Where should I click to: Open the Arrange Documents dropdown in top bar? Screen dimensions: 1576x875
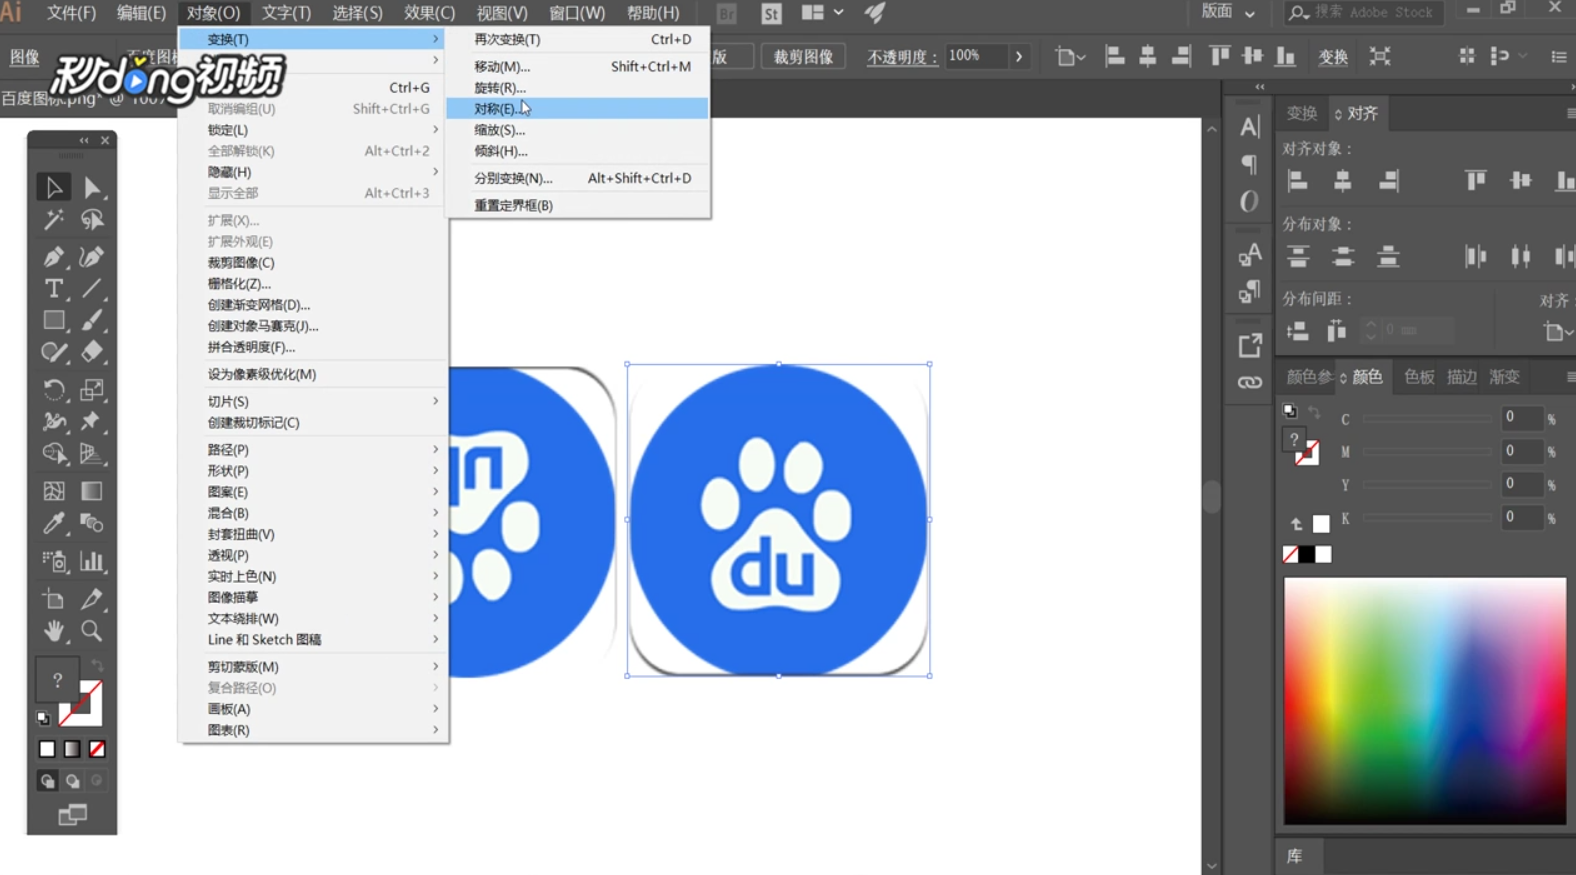point(823,13)
